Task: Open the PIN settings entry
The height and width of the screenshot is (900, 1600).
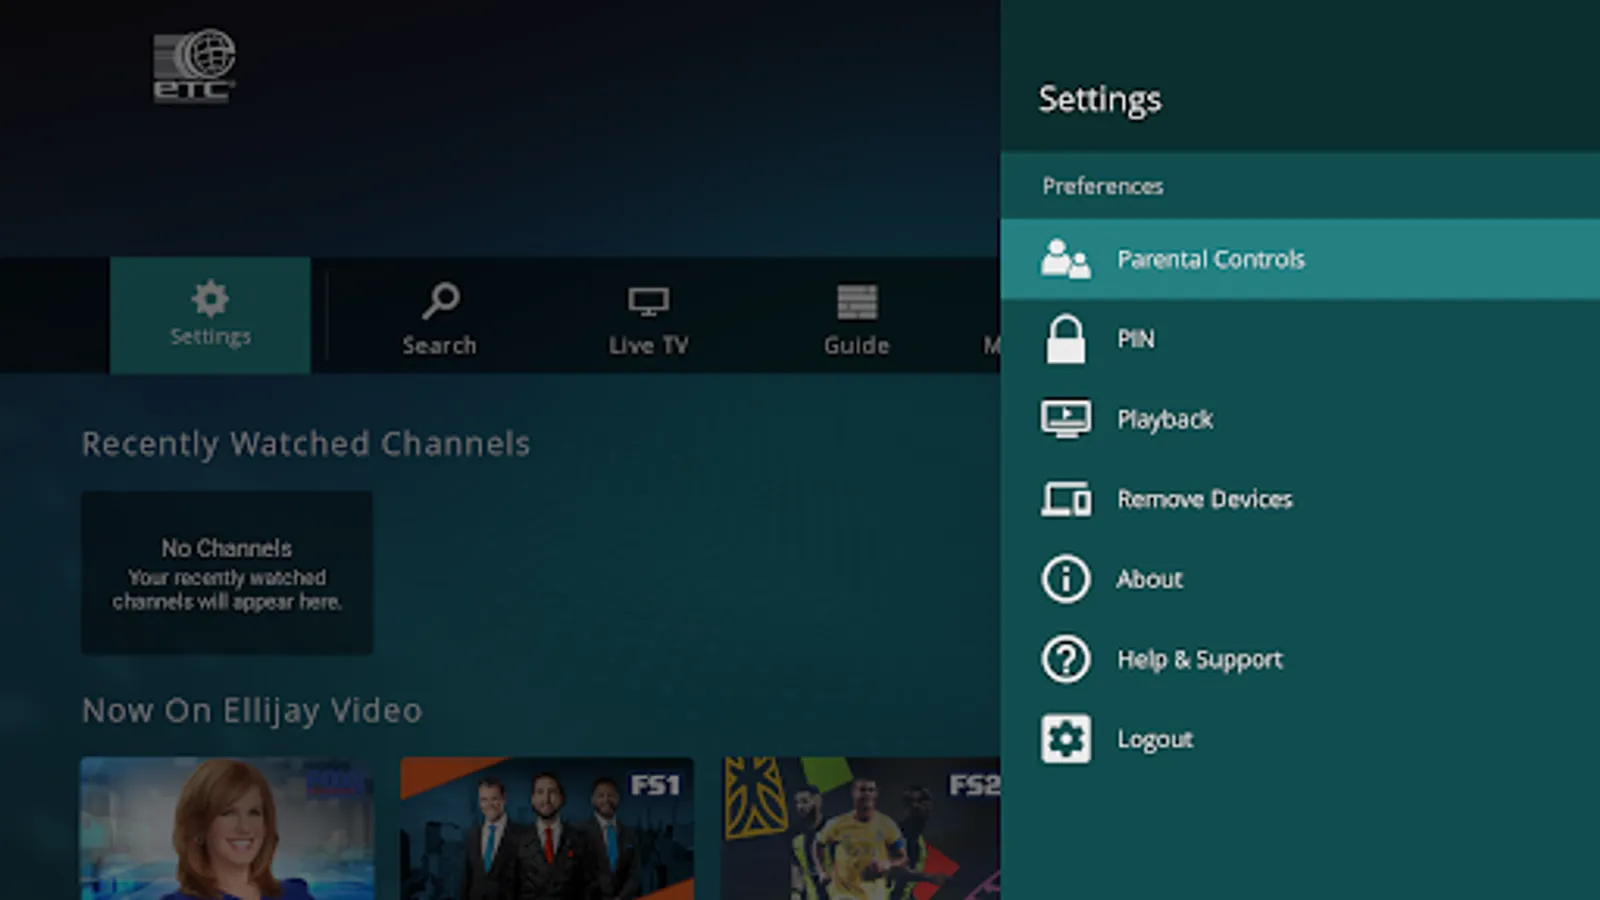Action: (1300, 339)
